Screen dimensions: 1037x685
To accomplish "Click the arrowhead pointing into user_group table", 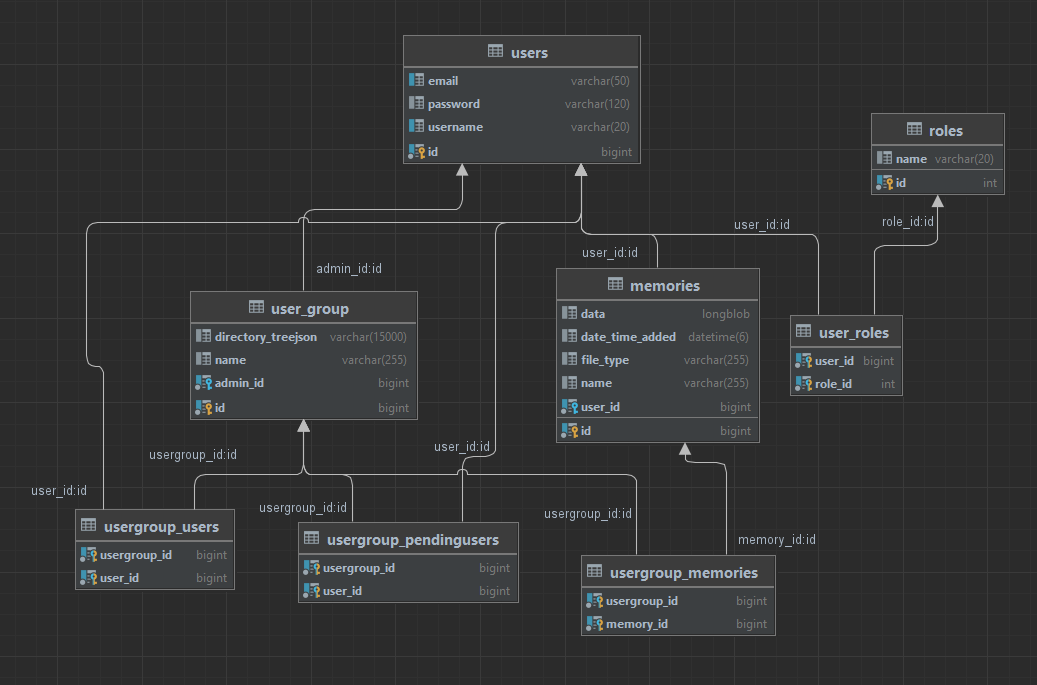I will (304, 425).
